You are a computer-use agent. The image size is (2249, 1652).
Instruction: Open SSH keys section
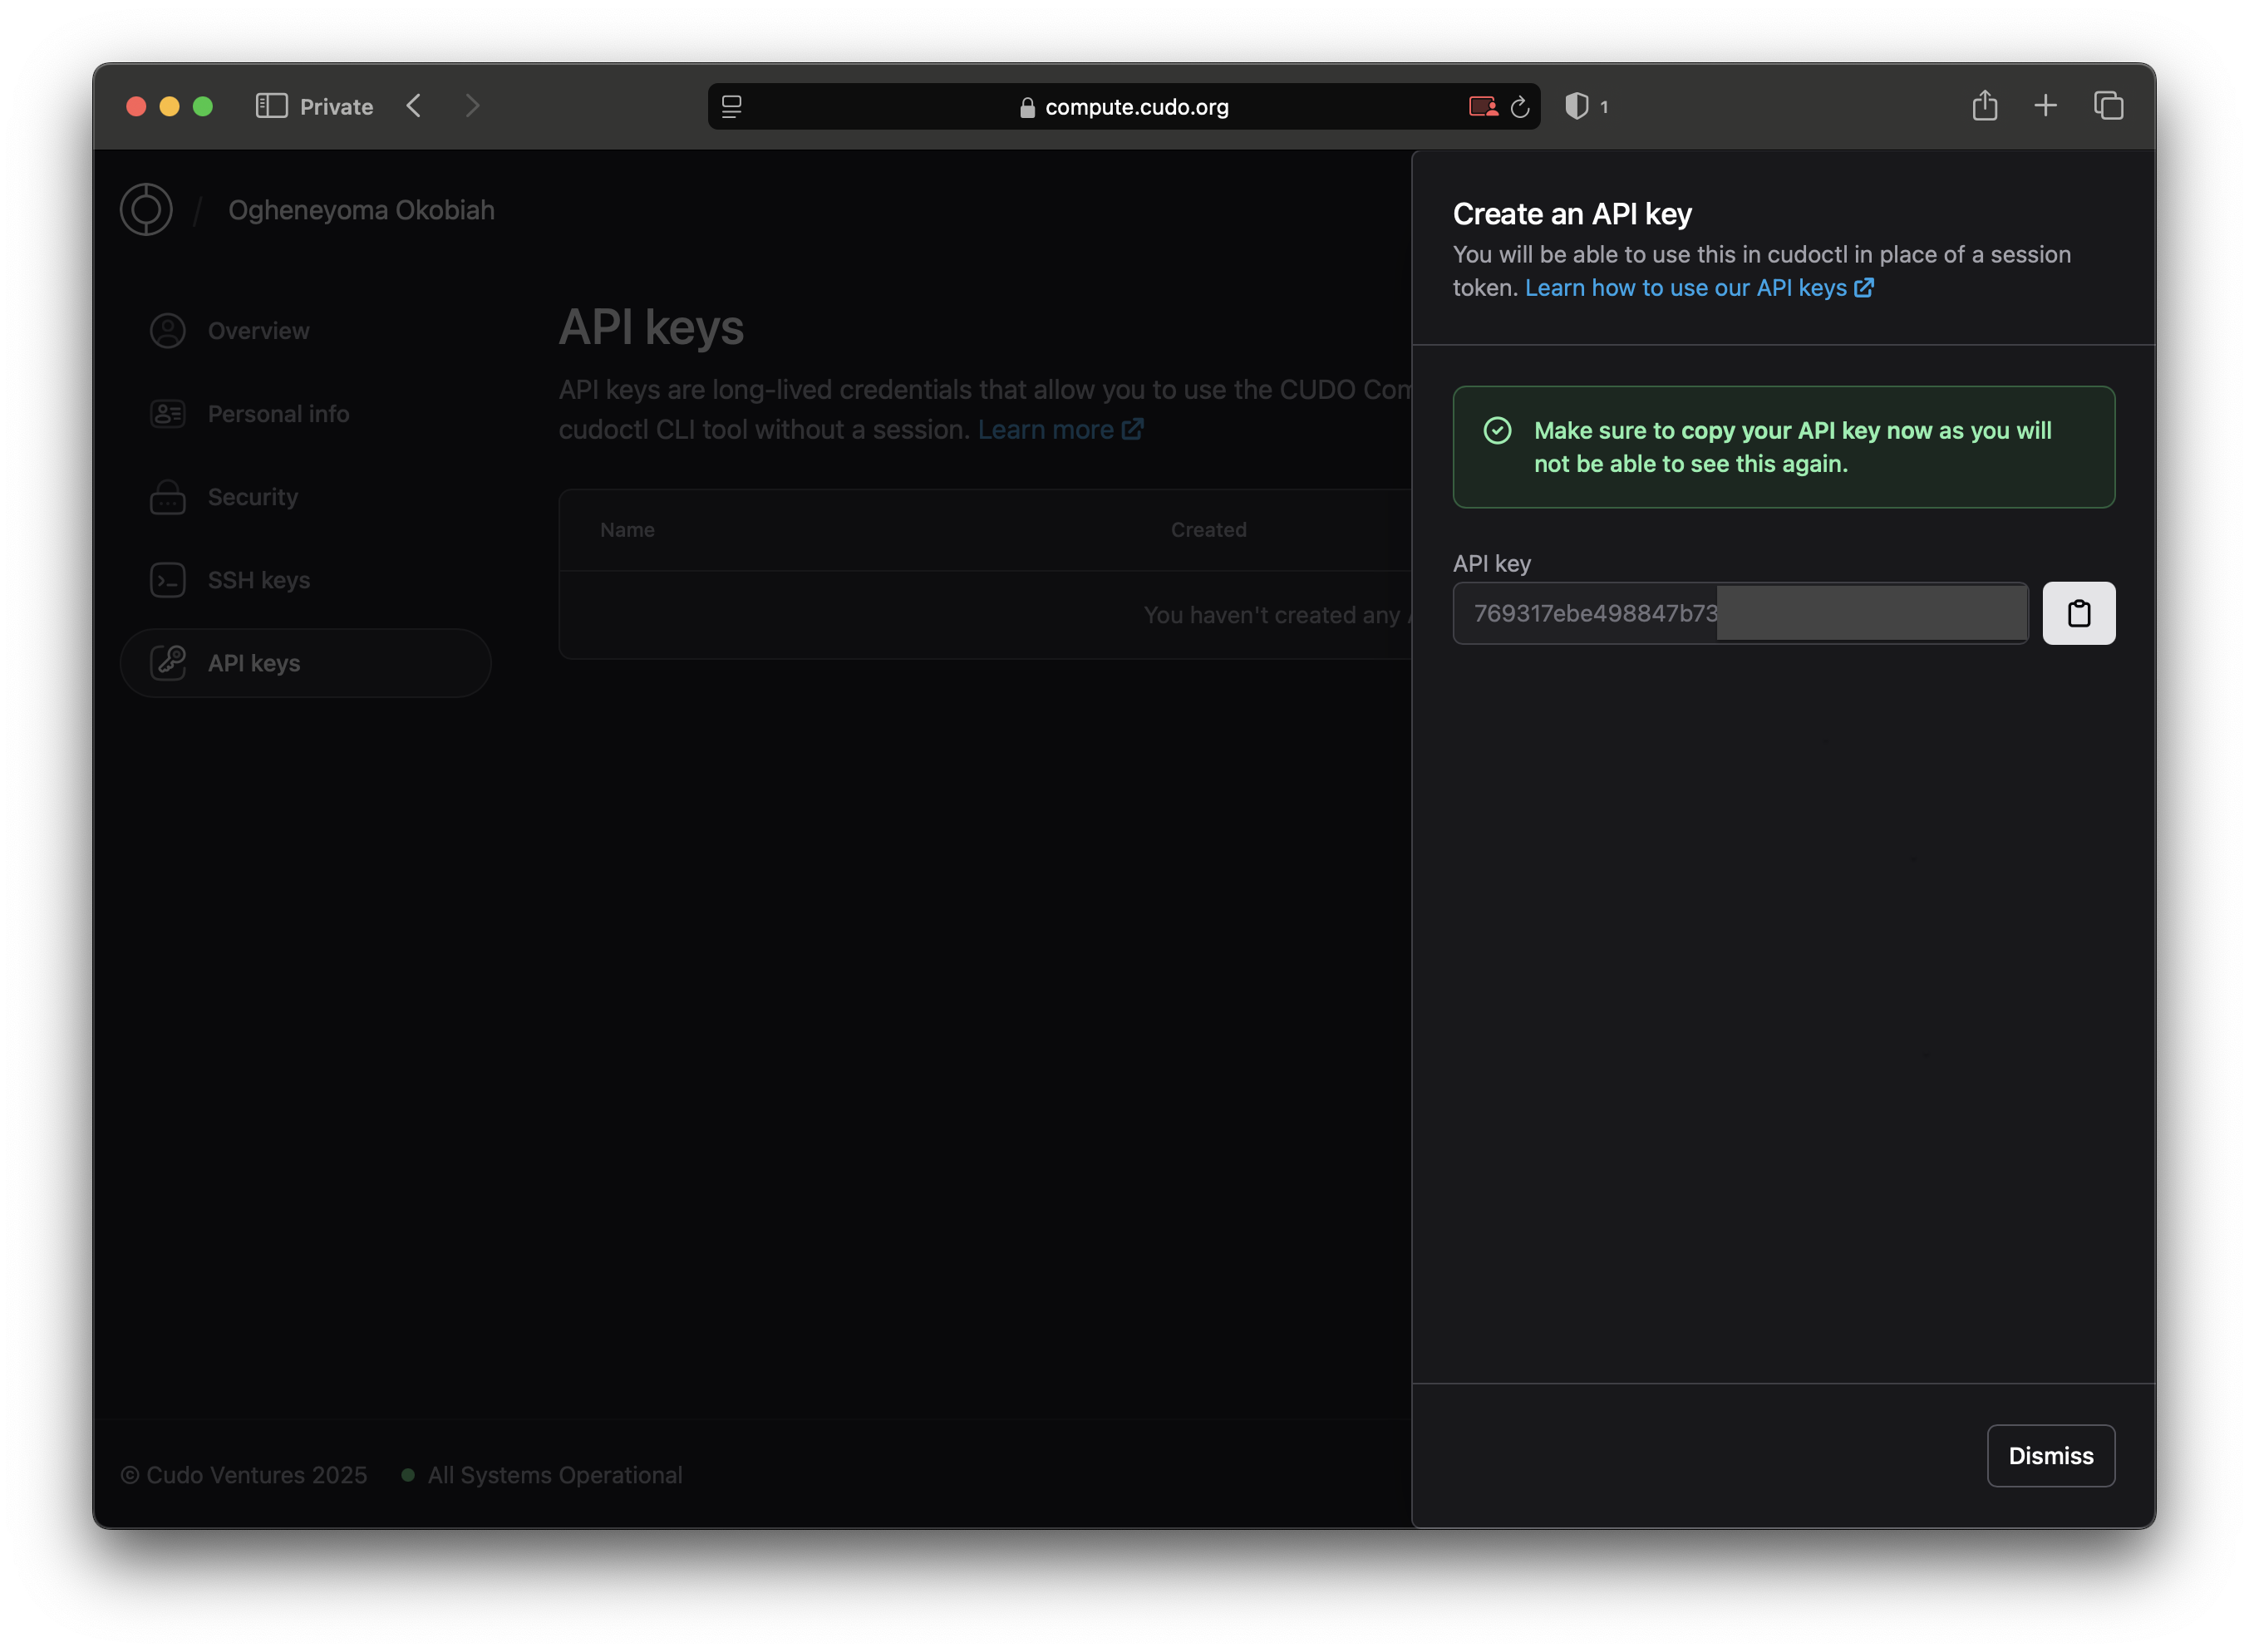pos(305,580)
